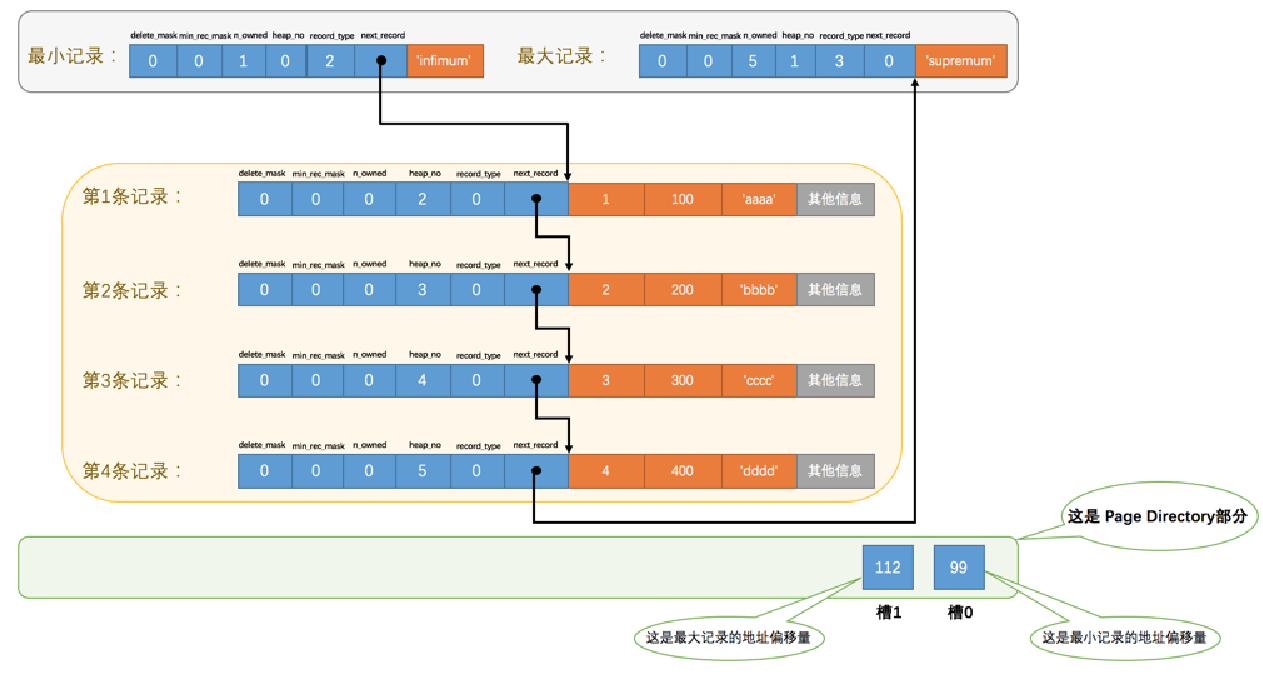Screen dimensions: 1263x675
Task: Click the slot box showing 112
Action: click(x=887, y=567)
